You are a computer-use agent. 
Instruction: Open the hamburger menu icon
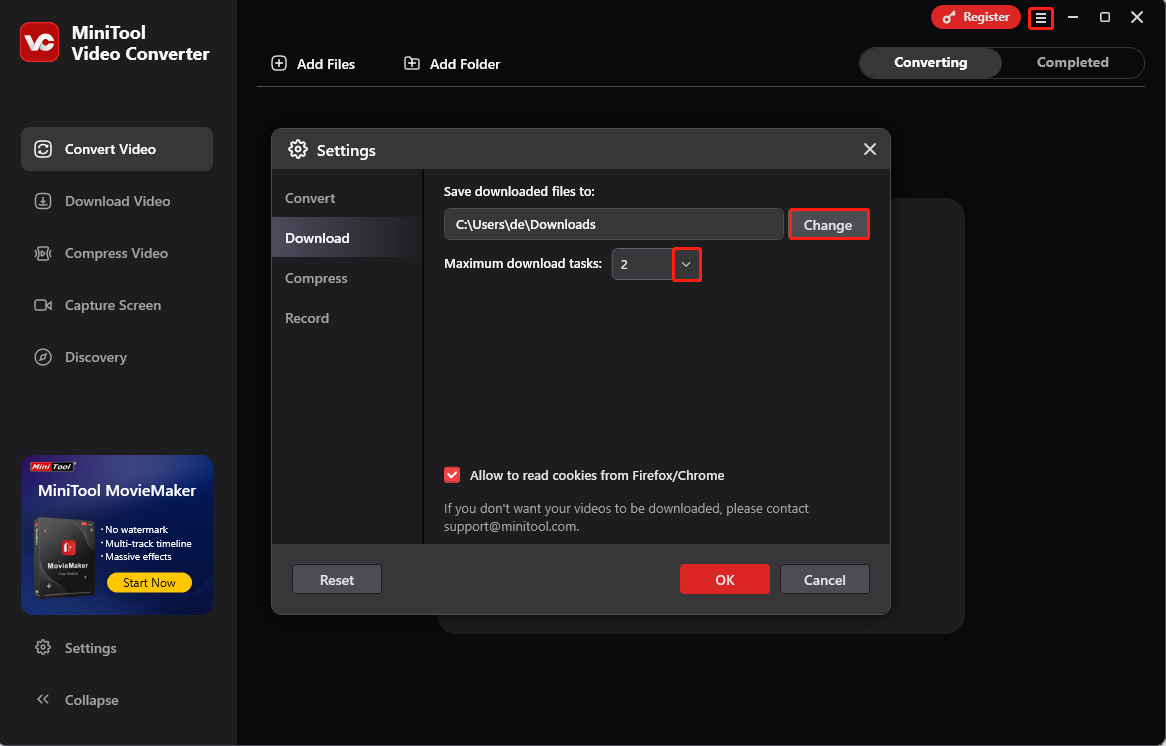coord(1040,18)
